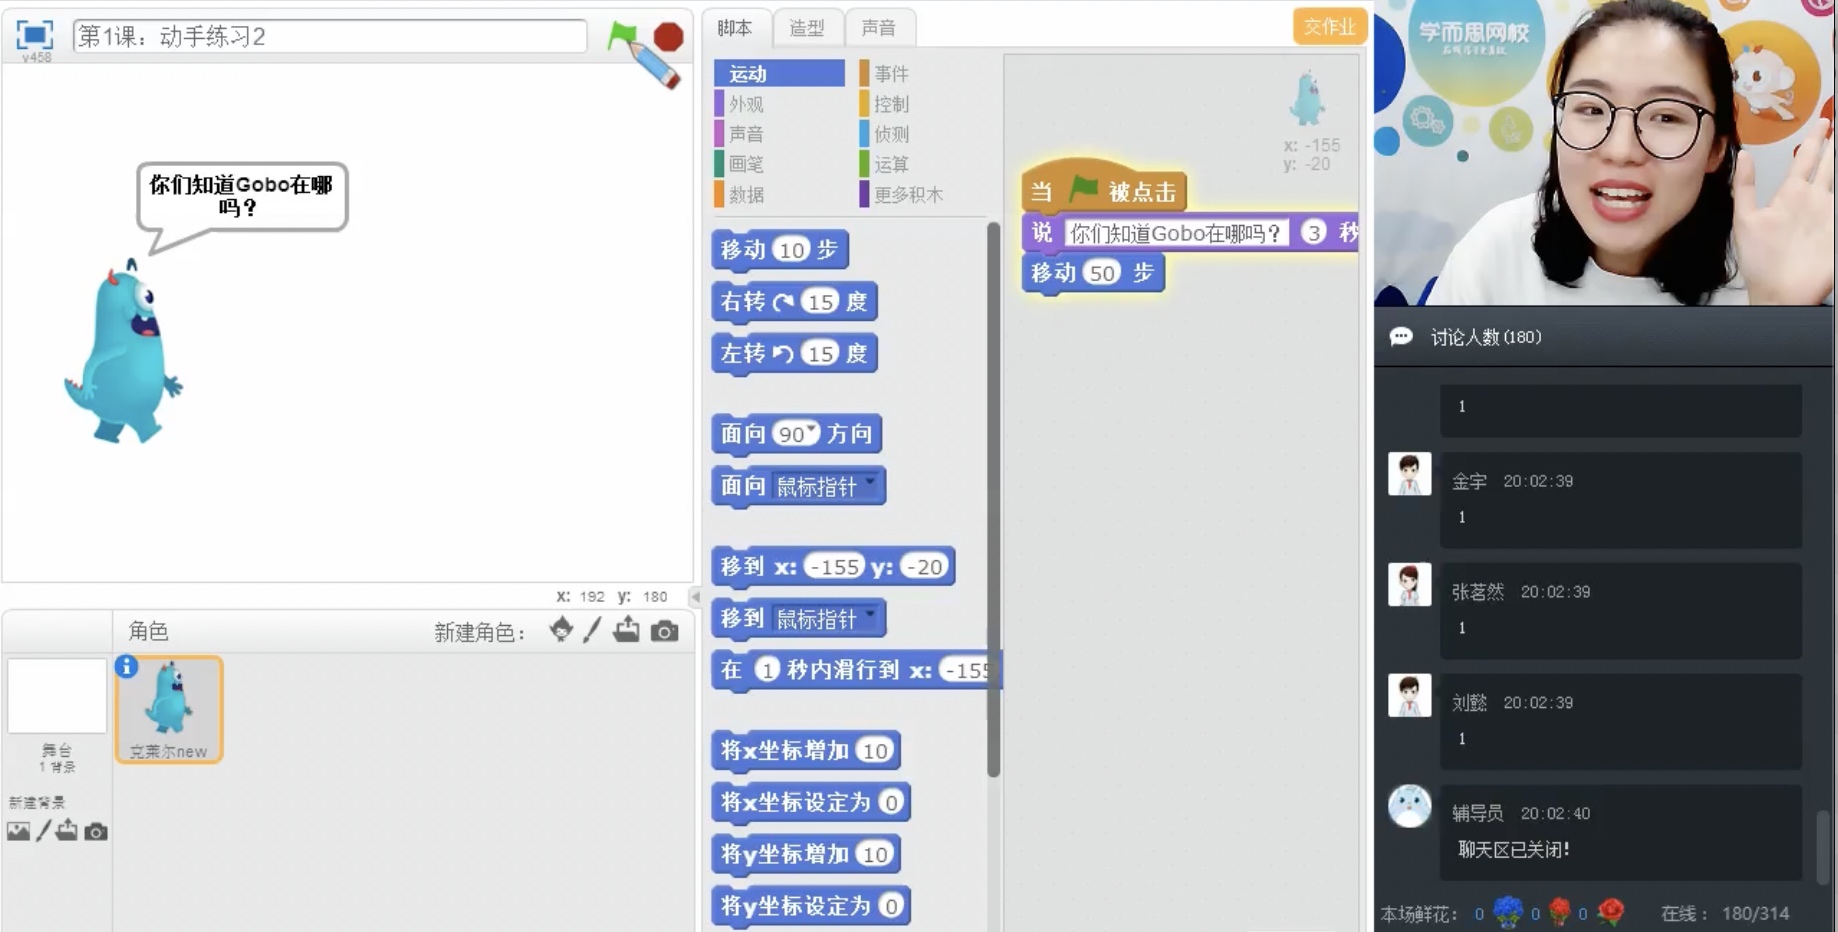Select the 运动 block category

(779, 73)
